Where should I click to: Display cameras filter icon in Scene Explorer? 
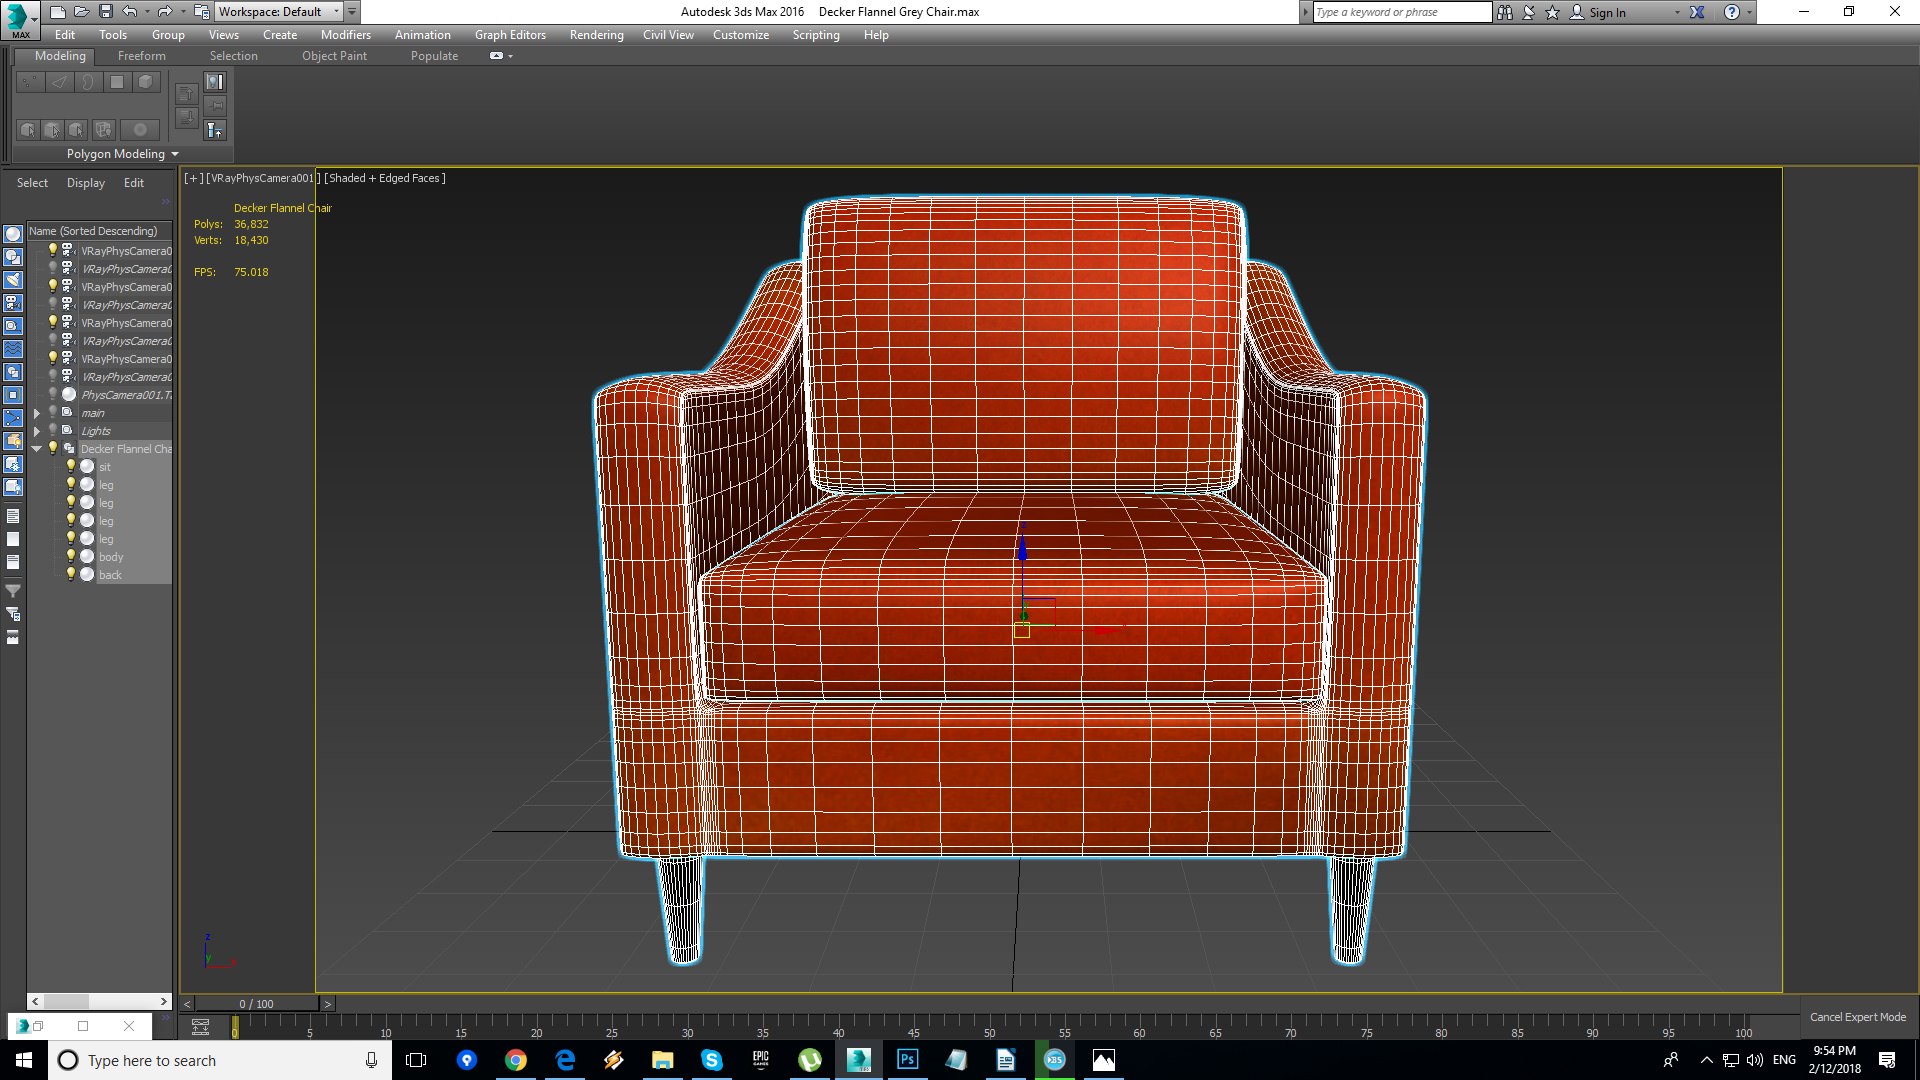[x=13, y=303]
